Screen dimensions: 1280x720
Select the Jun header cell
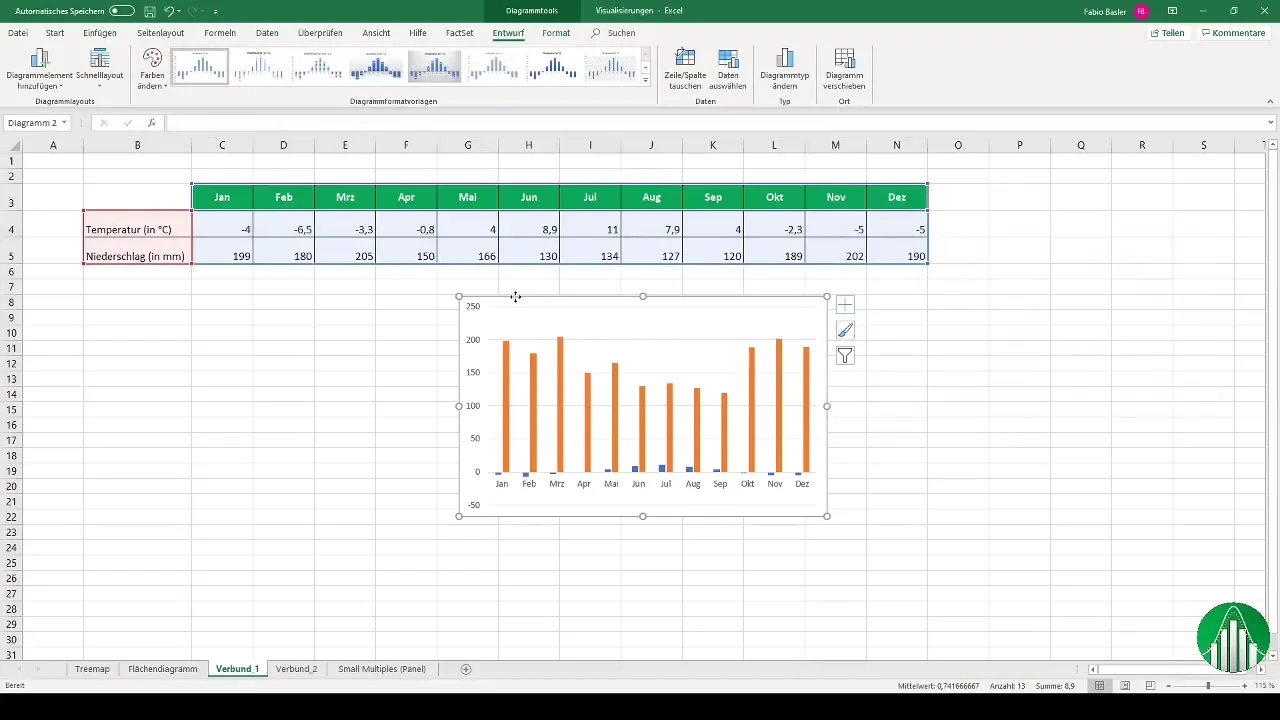point(529,197)
